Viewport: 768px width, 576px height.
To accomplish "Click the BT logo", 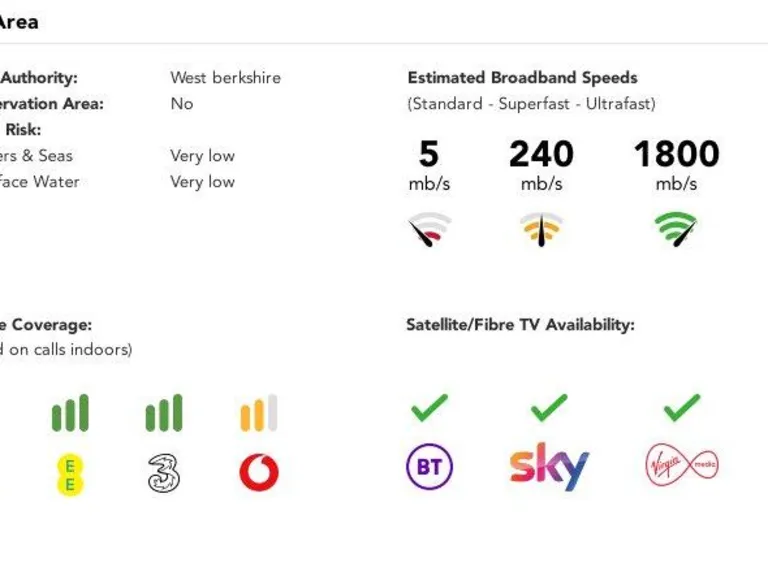I will pos(430,466).
